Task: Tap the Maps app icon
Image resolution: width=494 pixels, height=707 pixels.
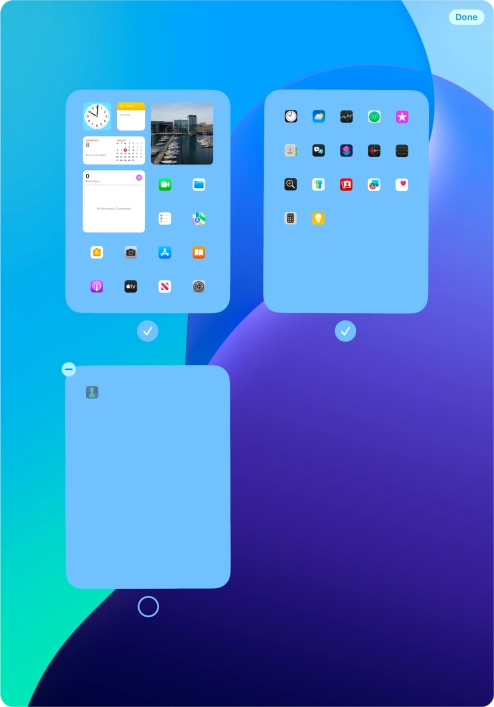Action: (199, 219)
